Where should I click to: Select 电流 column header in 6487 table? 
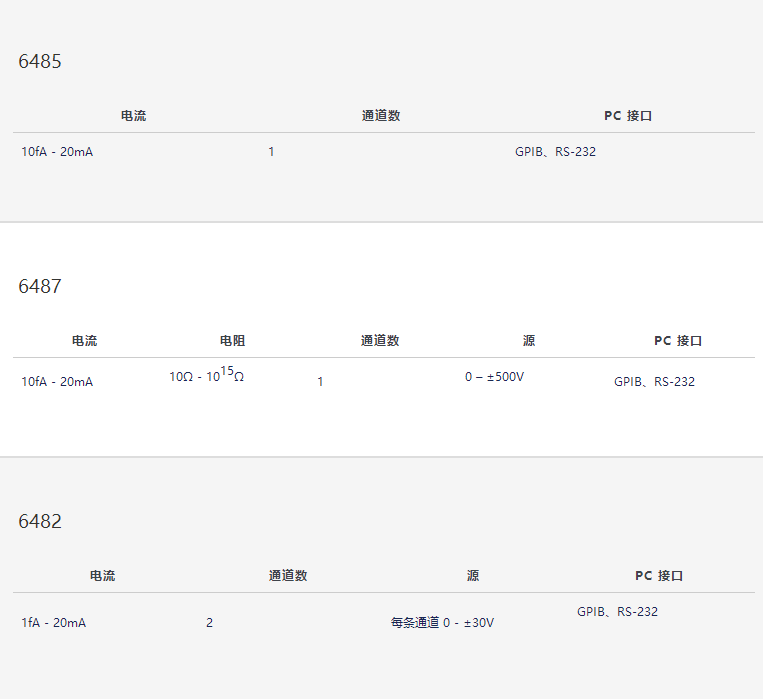(84, 341)
